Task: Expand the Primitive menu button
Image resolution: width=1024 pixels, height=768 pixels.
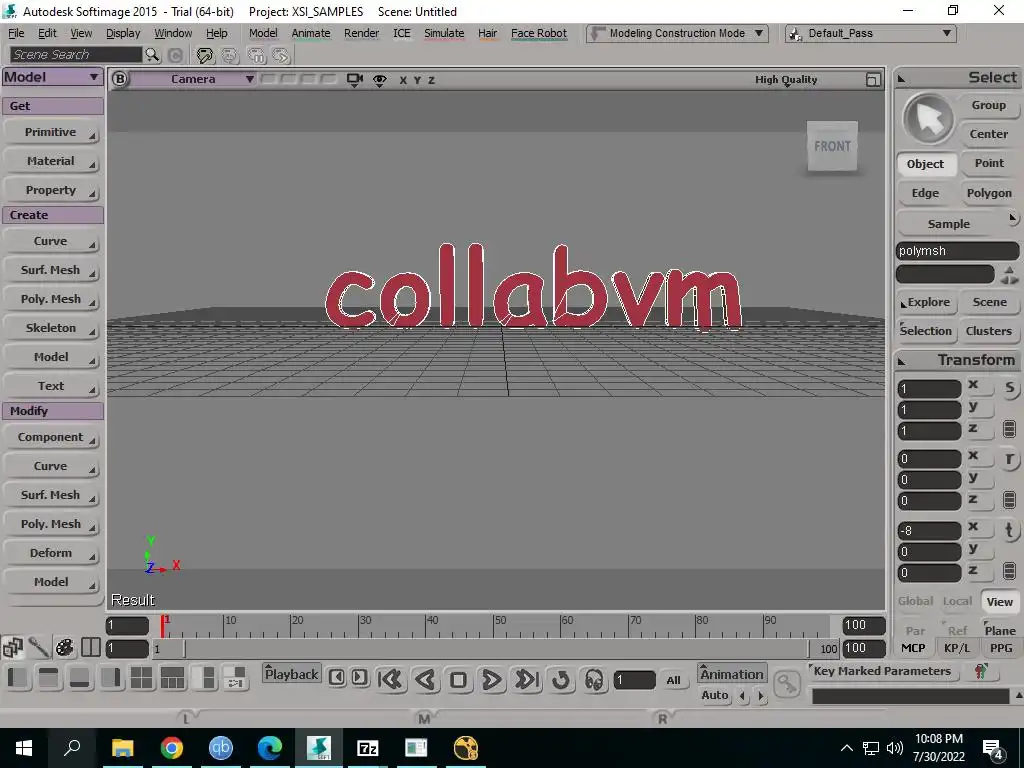Action: pyautogui.click(x=51, y=133)
